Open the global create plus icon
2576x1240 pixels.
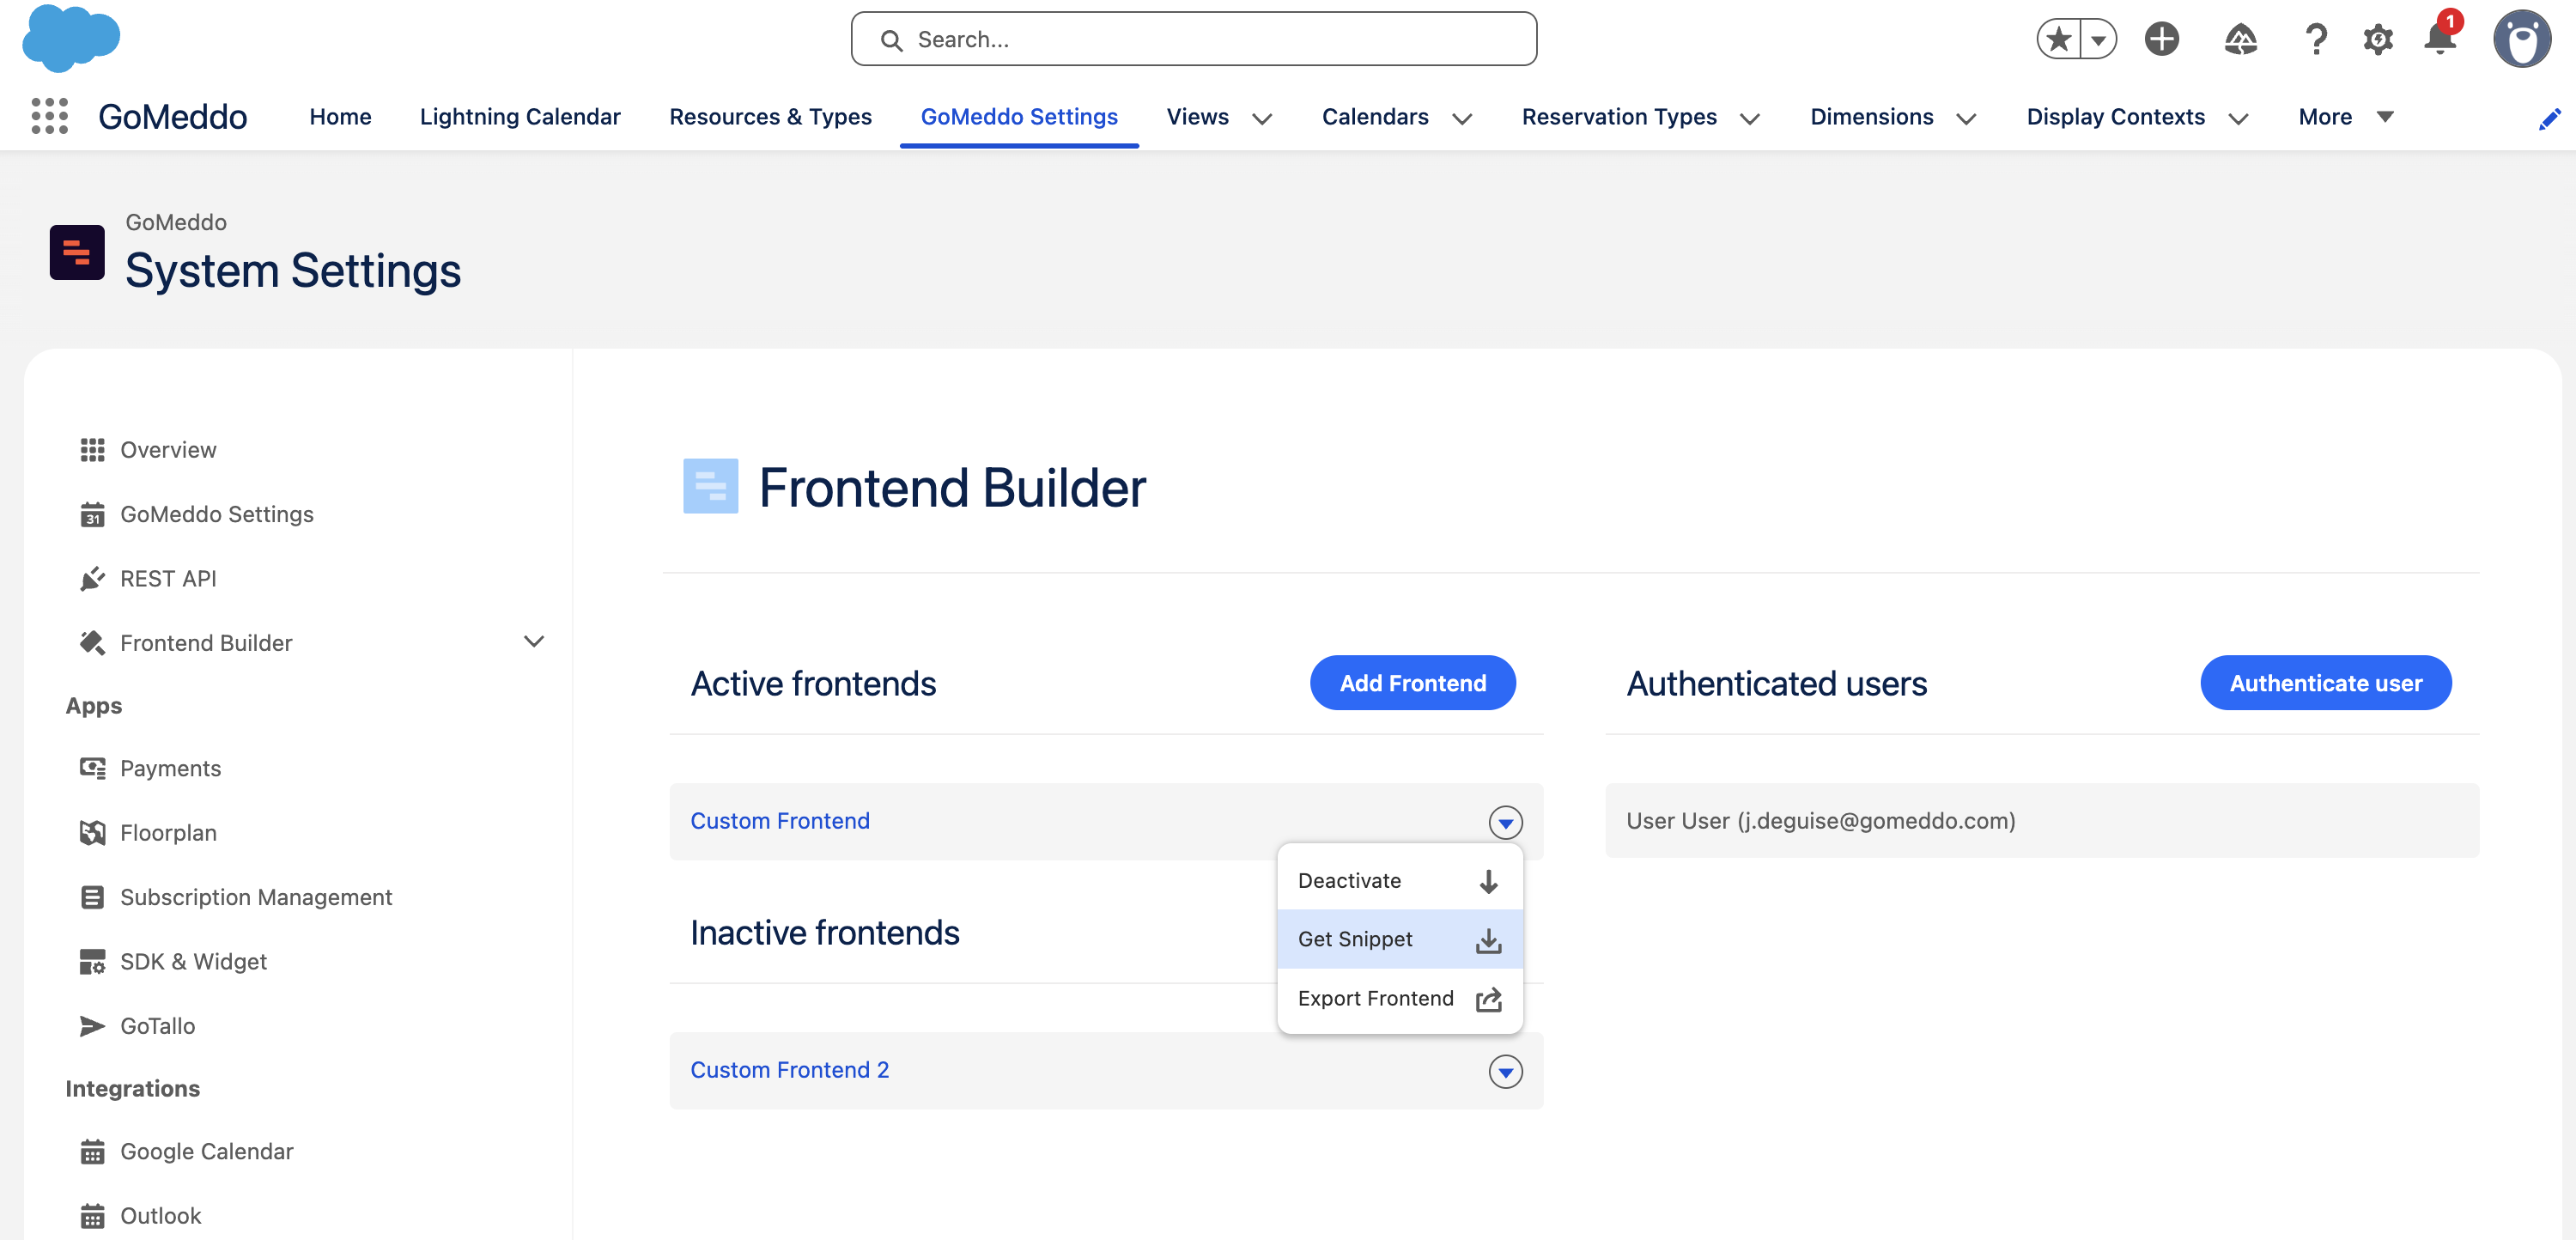point(2161,39)
